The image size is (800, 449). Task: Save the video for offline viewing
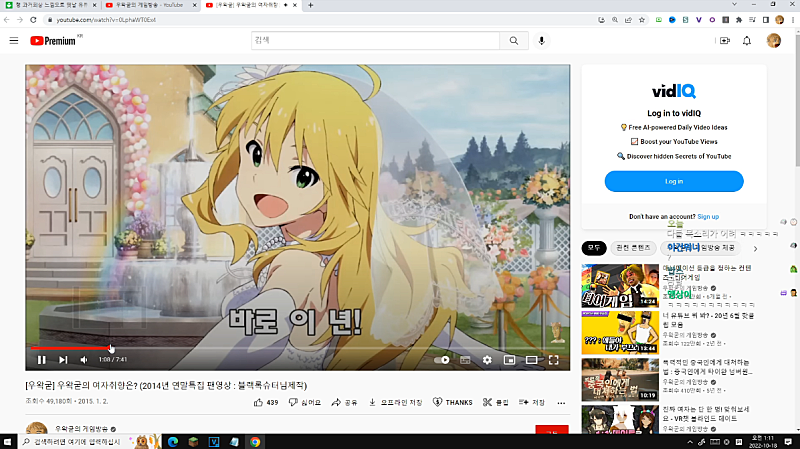click(x=395, y=403)
